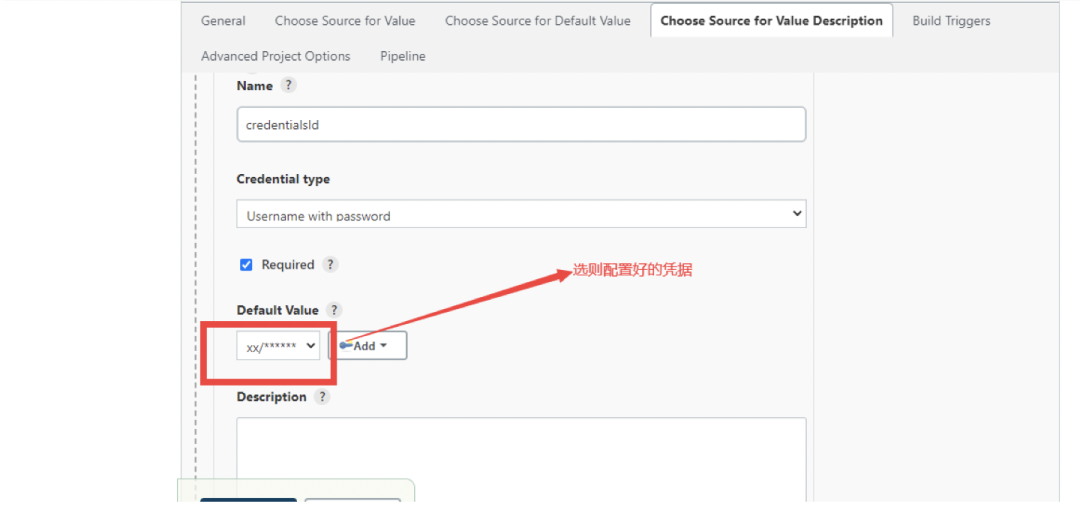Toggle the Required checkbox
Viewport: 1080px width, 513px height.
[x=246, y=265]
